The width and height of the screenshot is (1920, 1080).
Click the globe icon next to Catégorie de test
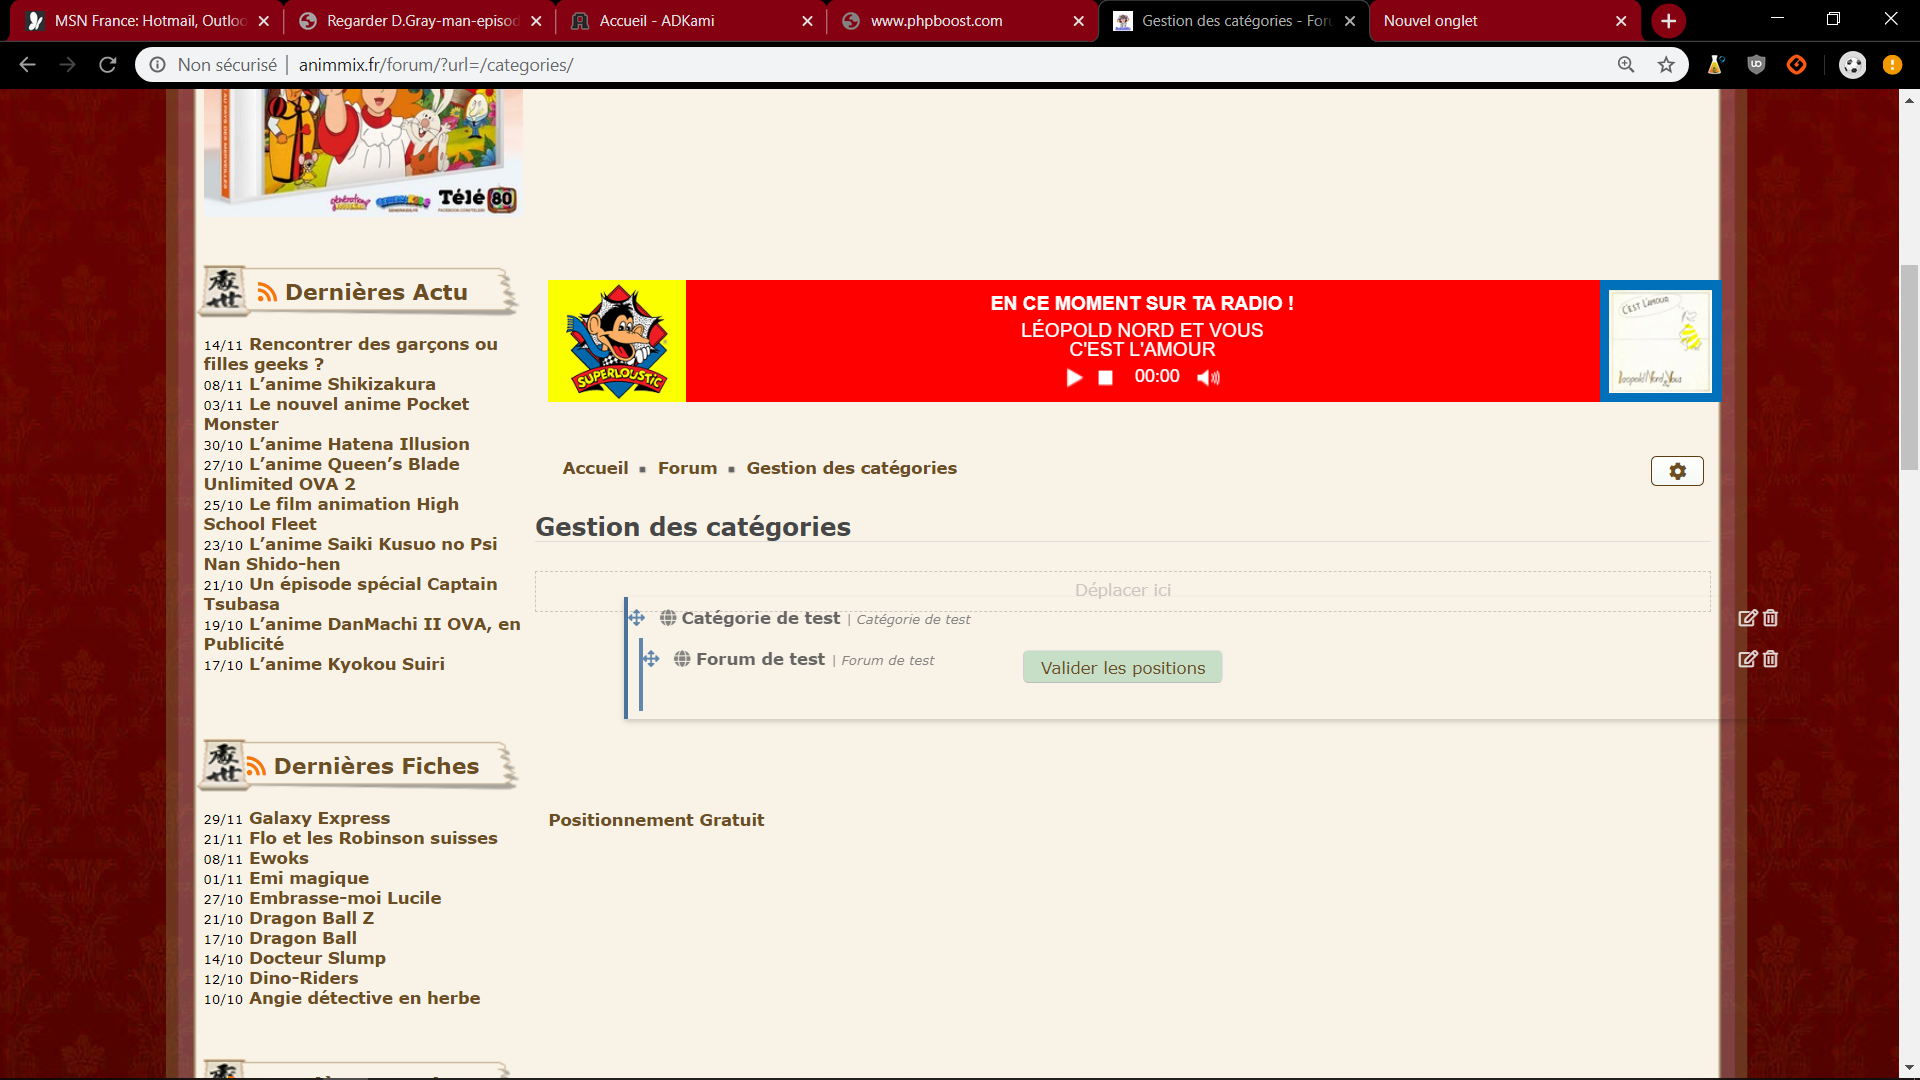click(668, 618)
